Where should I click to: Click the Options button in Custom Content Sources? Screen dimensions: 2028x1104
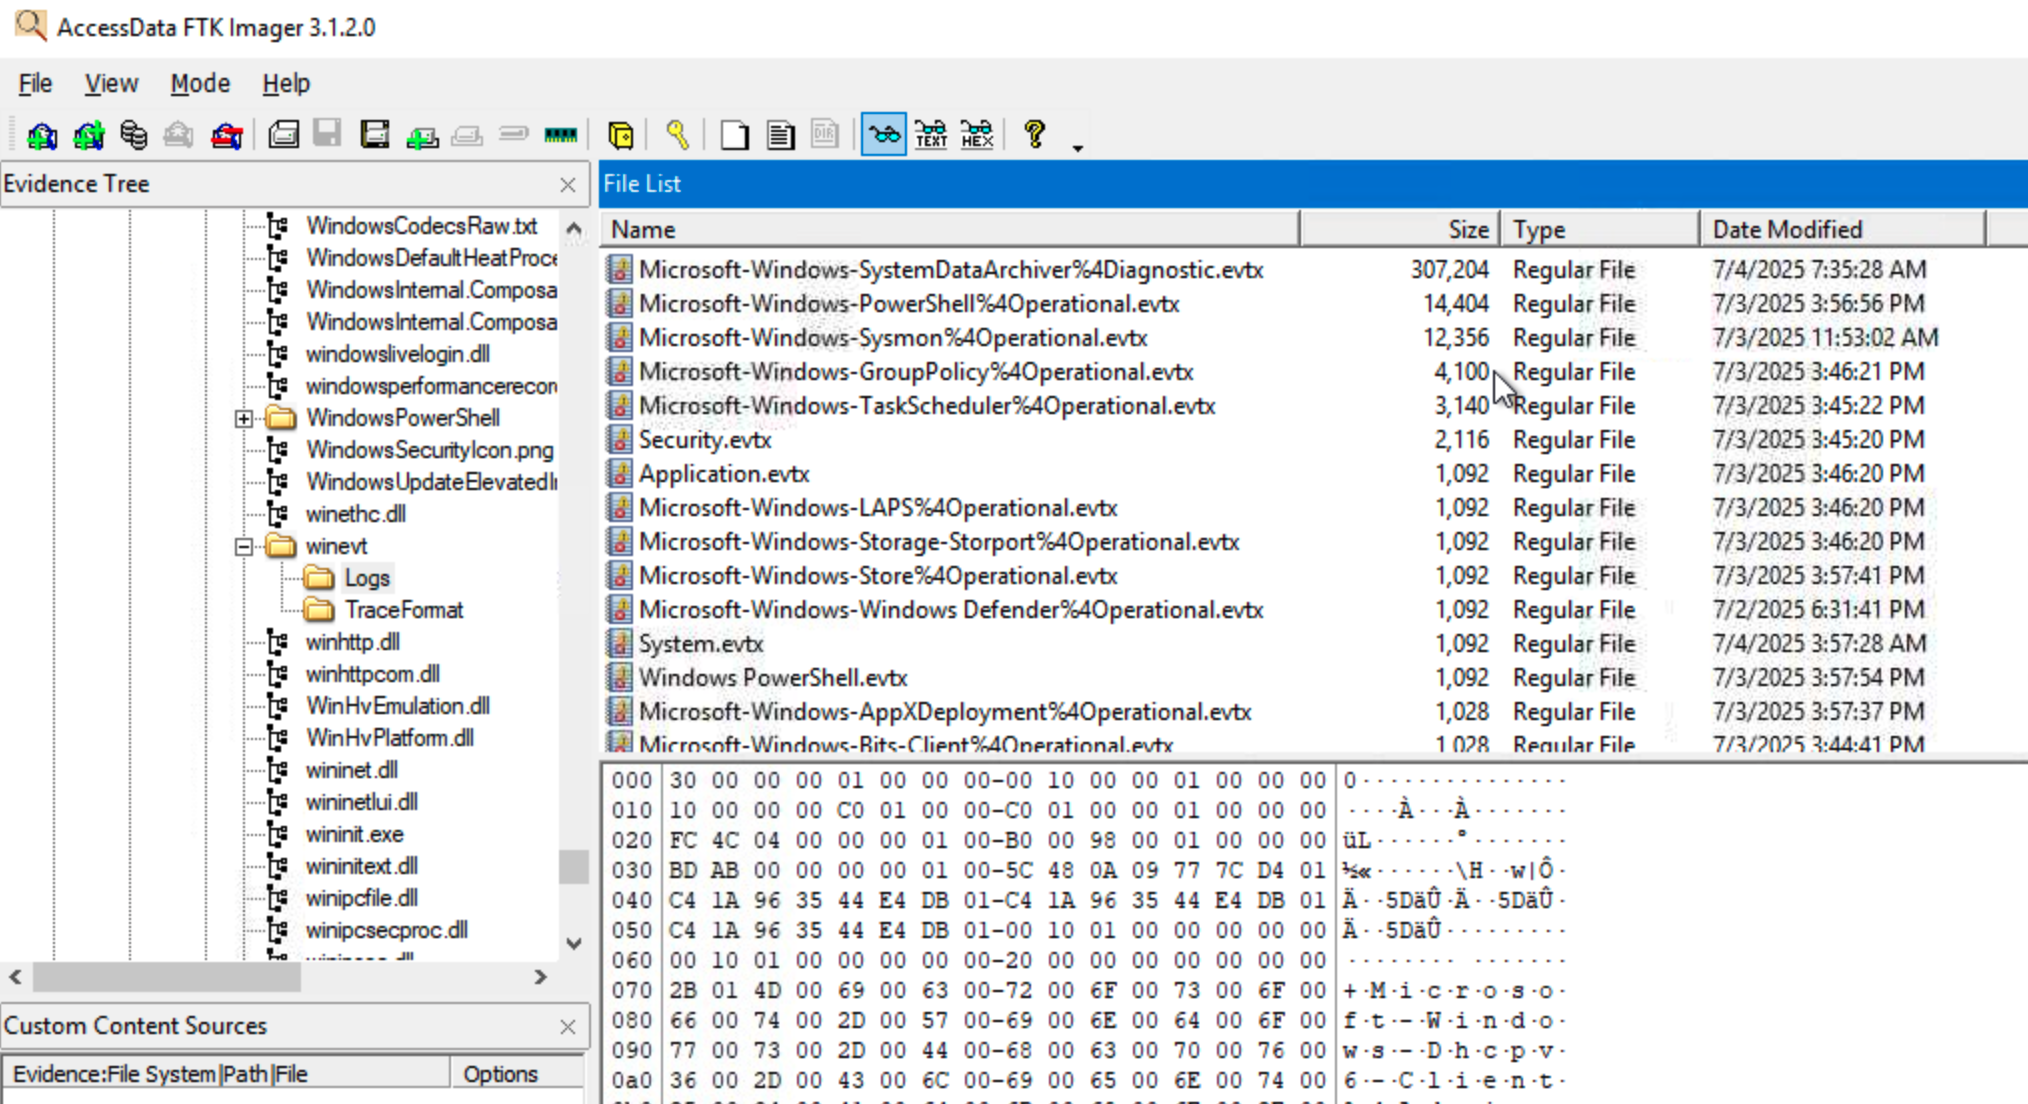point(503,1073)
